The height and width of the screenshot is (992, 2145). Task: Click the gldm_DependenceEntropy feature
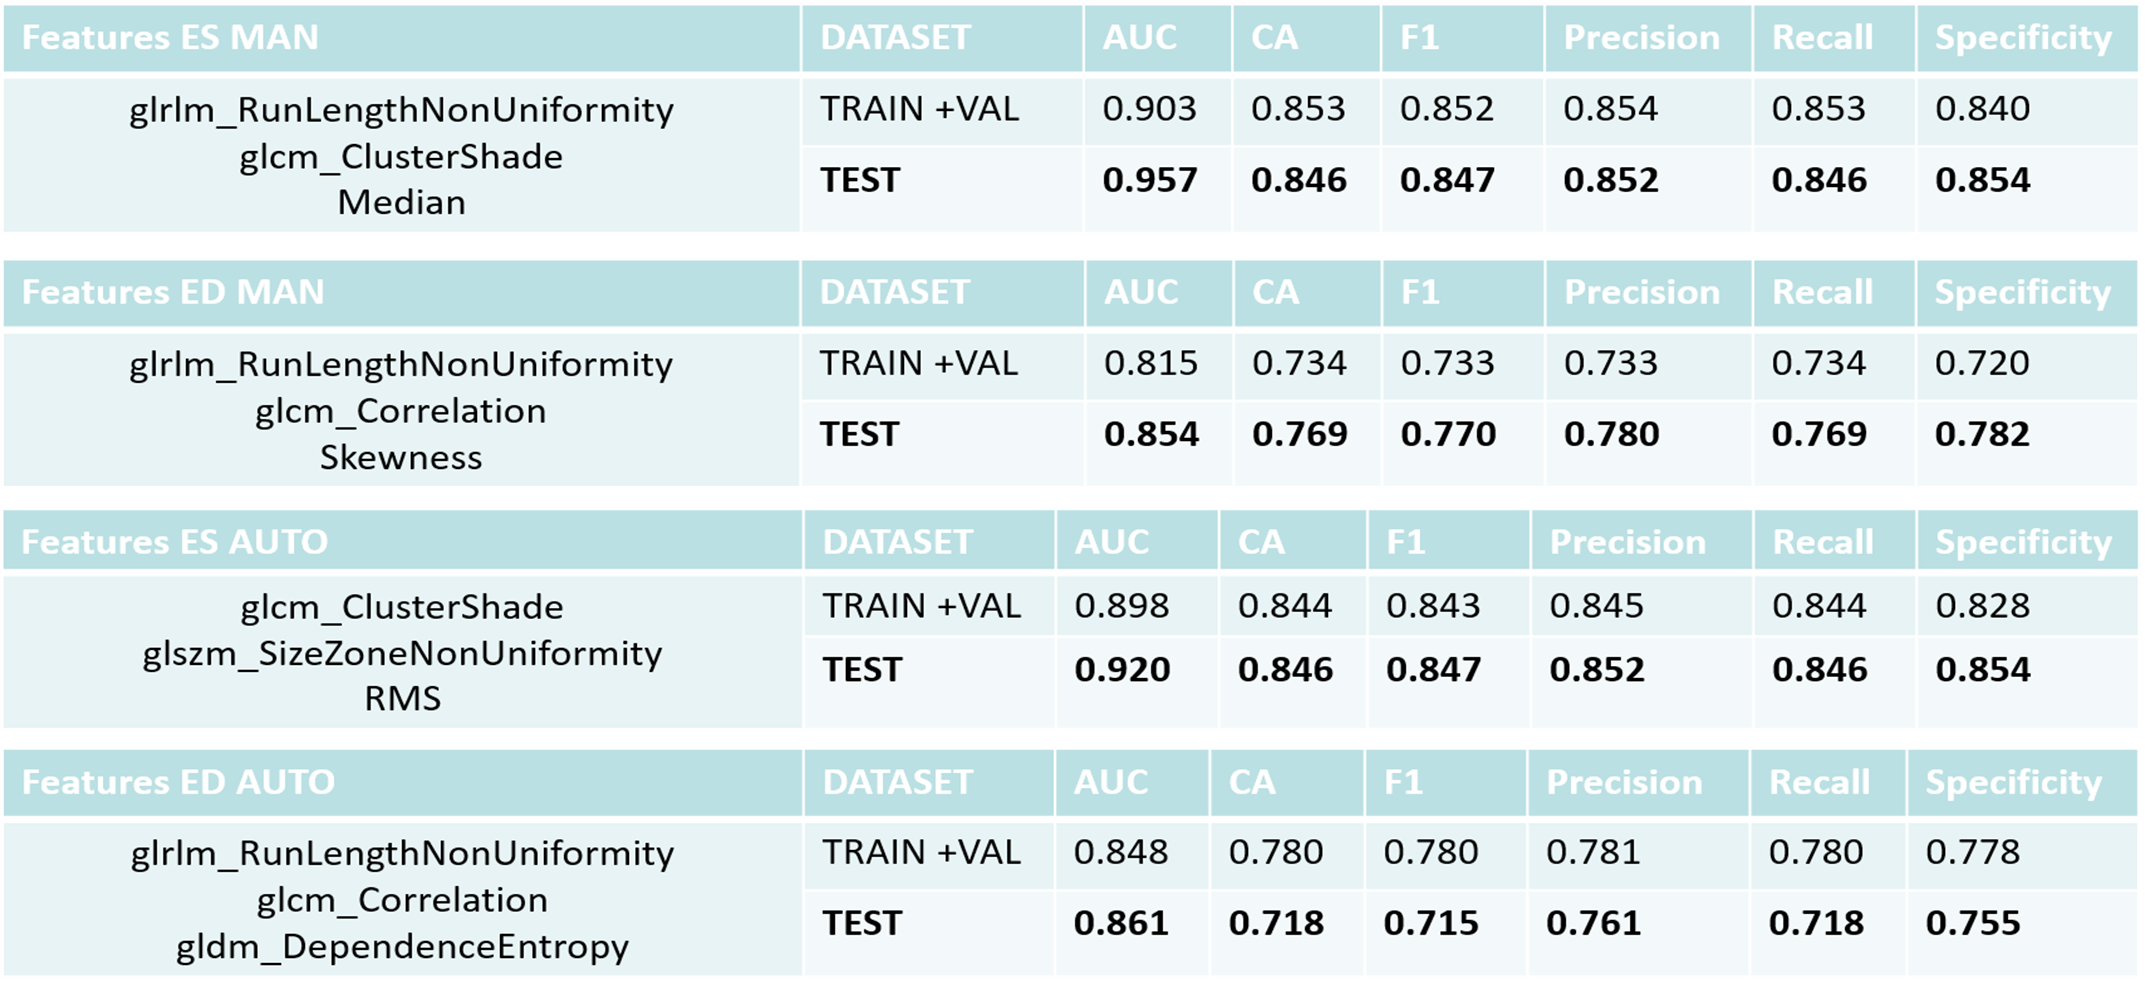[402, 946]
